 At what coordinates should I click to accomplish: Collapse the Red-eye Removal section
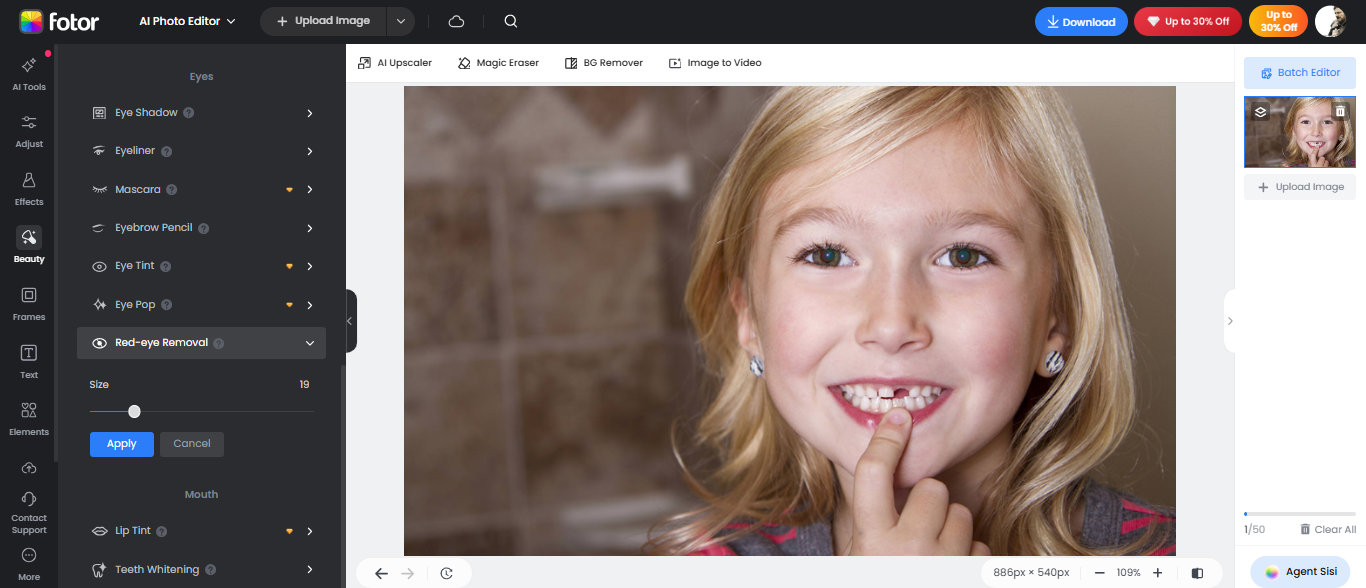[x=310, y=343]
